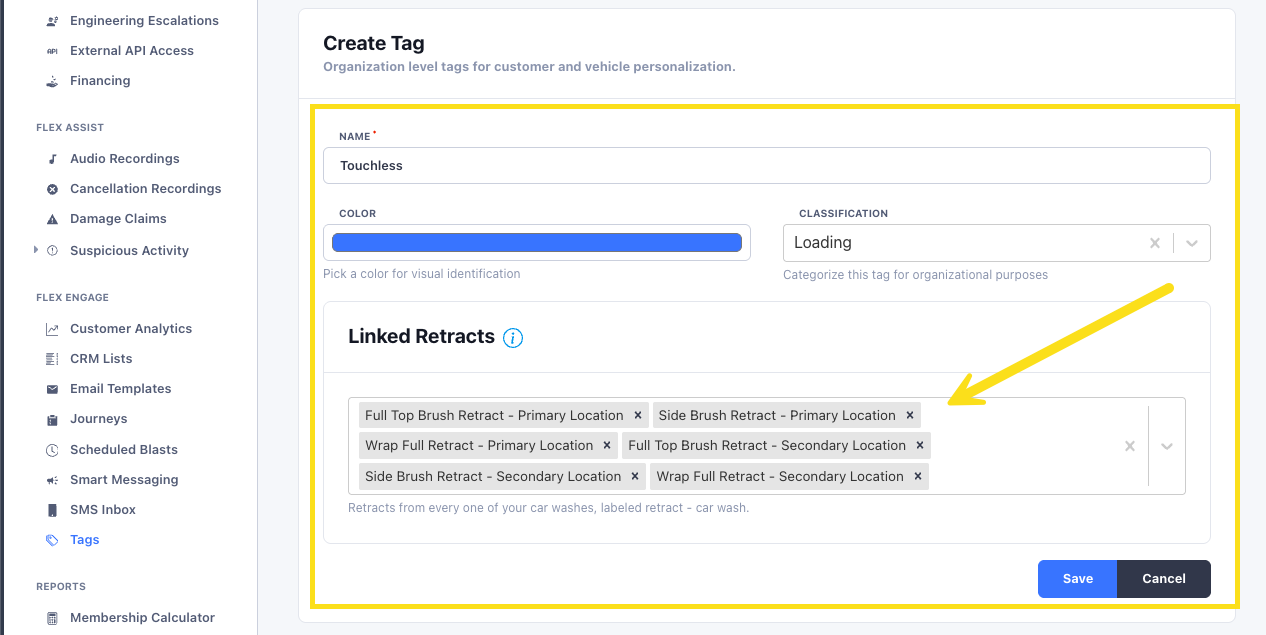Remove Side Brush Retract - Secondary Location chip
The width and height of the screenshot is (1266, 635).
(x=636, y=476)
